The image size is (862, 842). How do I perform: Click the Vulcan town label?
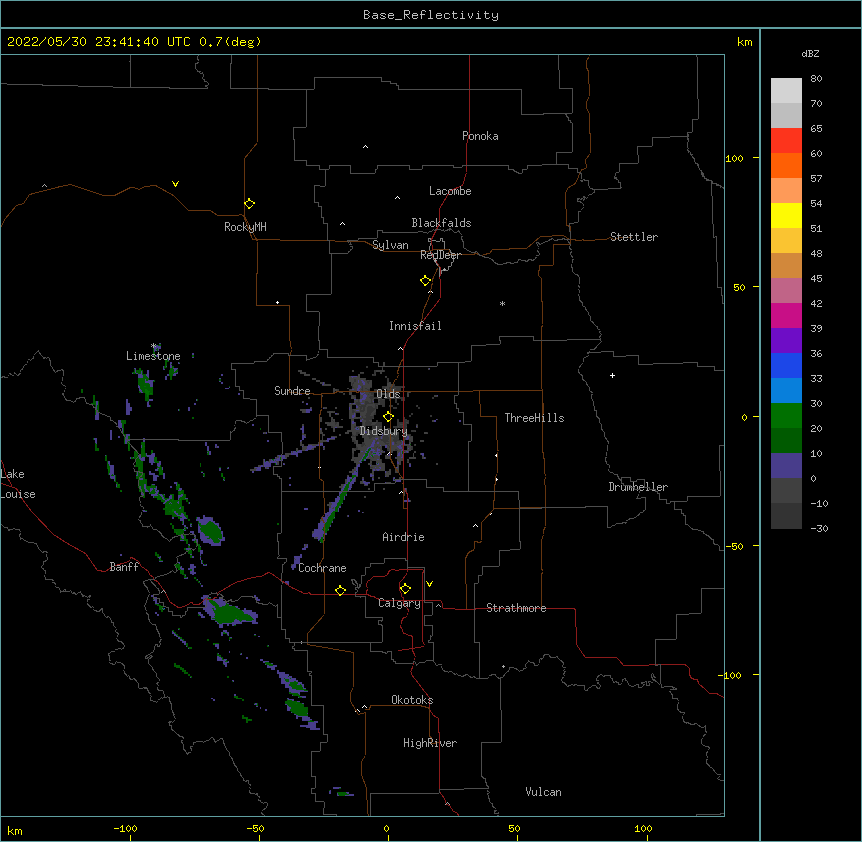point(543,792)
